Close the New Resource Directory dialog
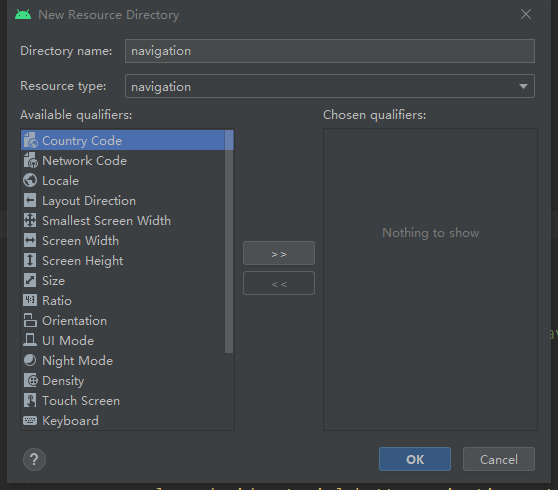Image resolution: width=558 pixels, height=490 pixels. 526,14
